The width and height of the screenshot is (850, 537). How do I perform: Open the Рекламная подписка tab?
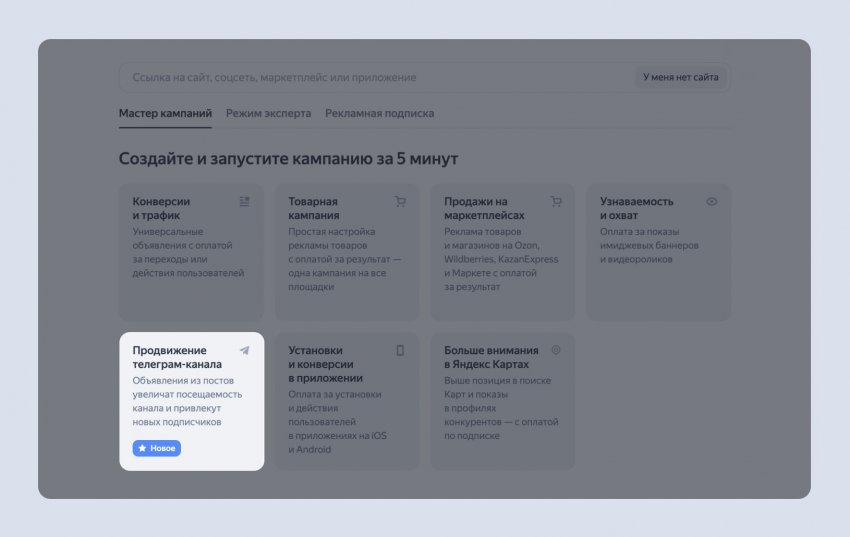379,114
